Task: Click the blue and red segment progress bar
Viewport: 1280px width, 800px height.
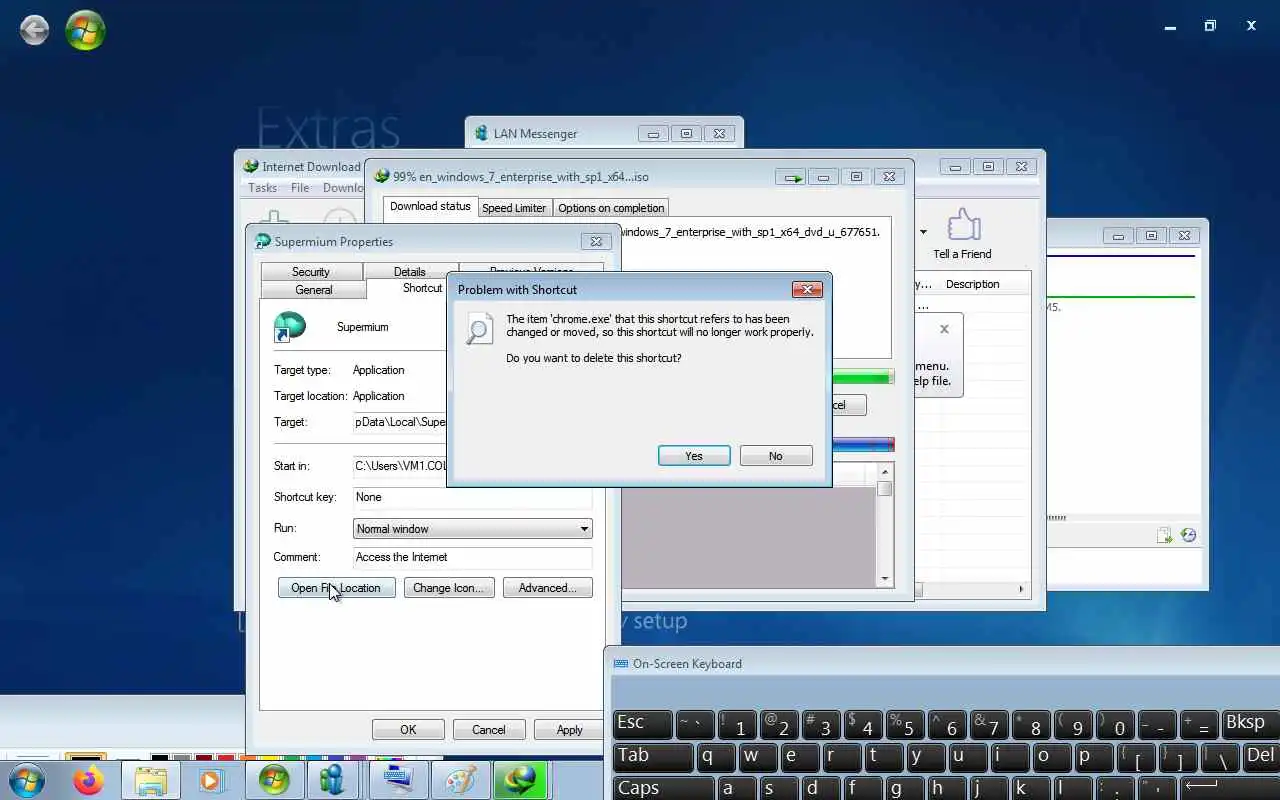Action: click(x=863, y=445)
